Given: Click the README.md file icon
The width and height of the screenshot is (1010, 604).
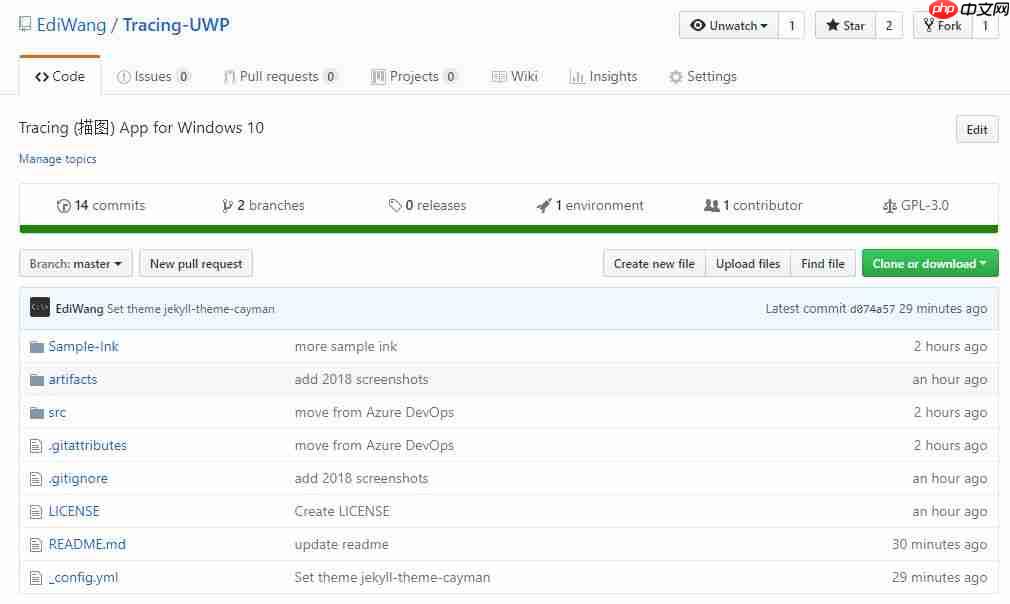Looking at the screenshot, I should tap(36, 545).
